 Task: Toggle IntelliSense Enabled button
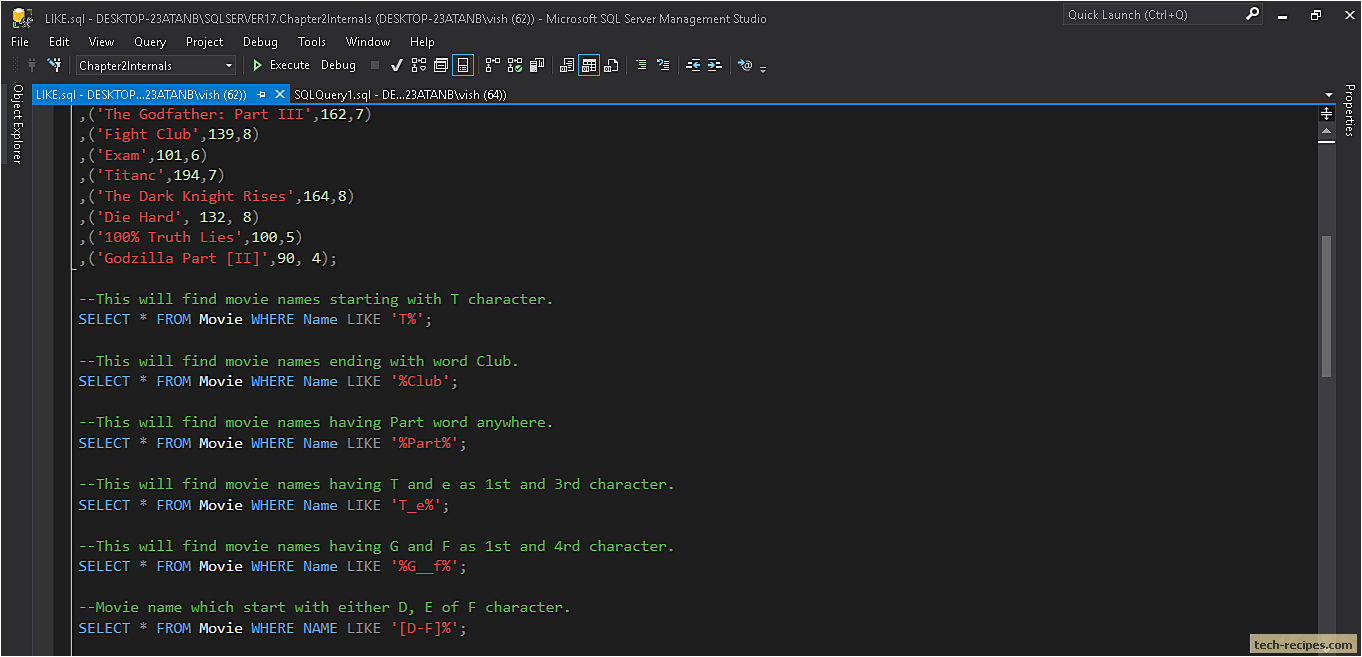[463, 65]
